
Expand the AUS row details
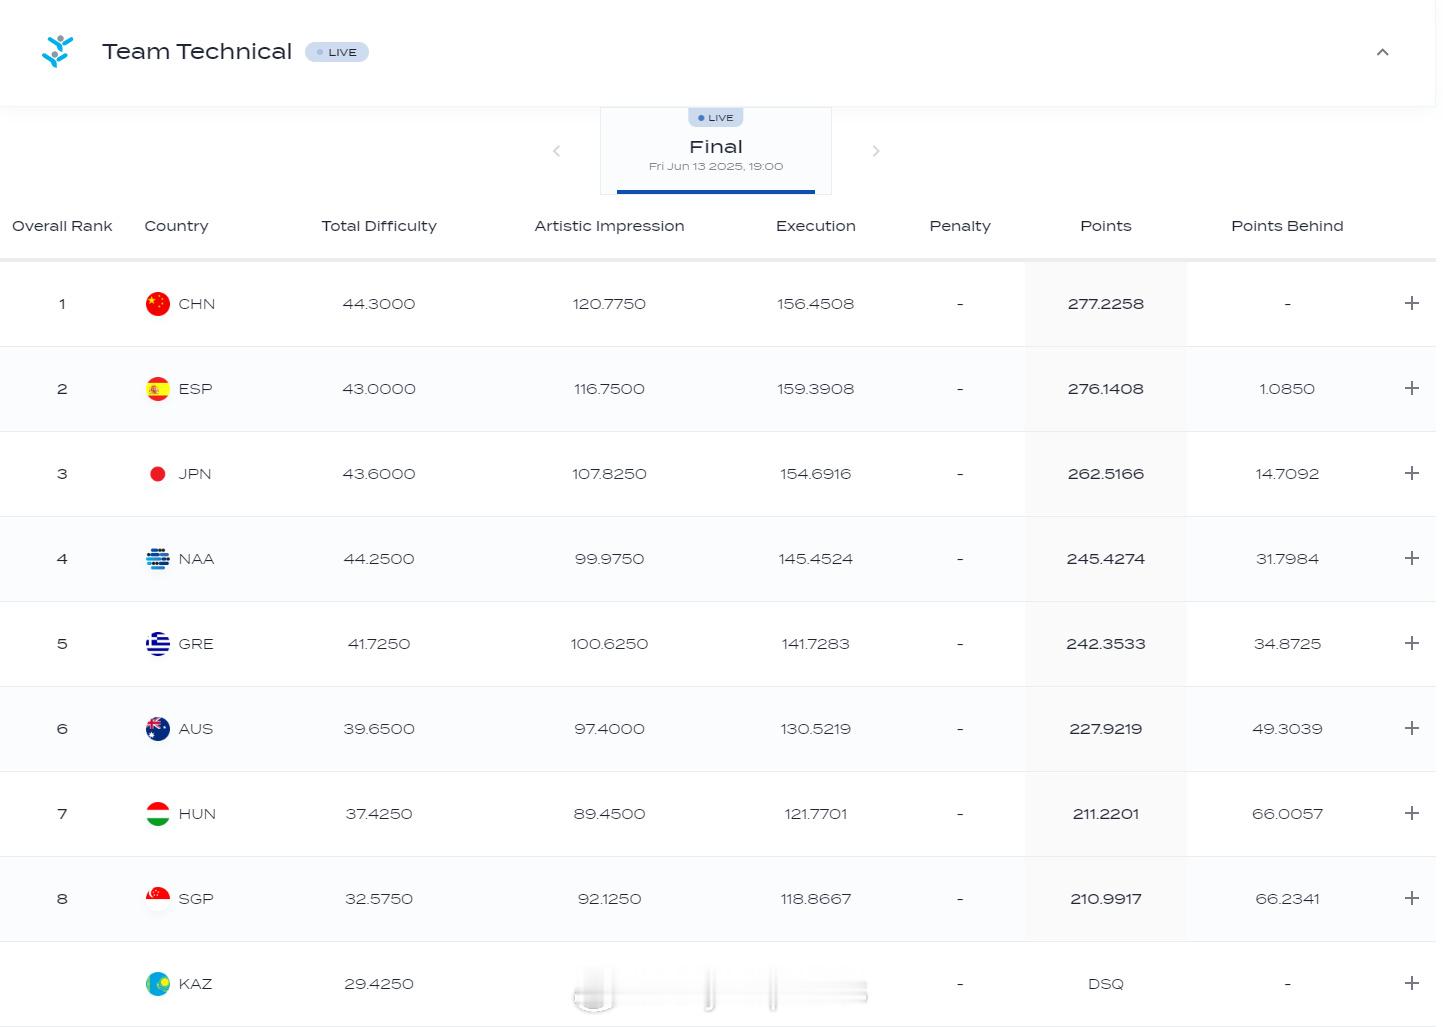pyautogui.click(x=1412, y=728)
